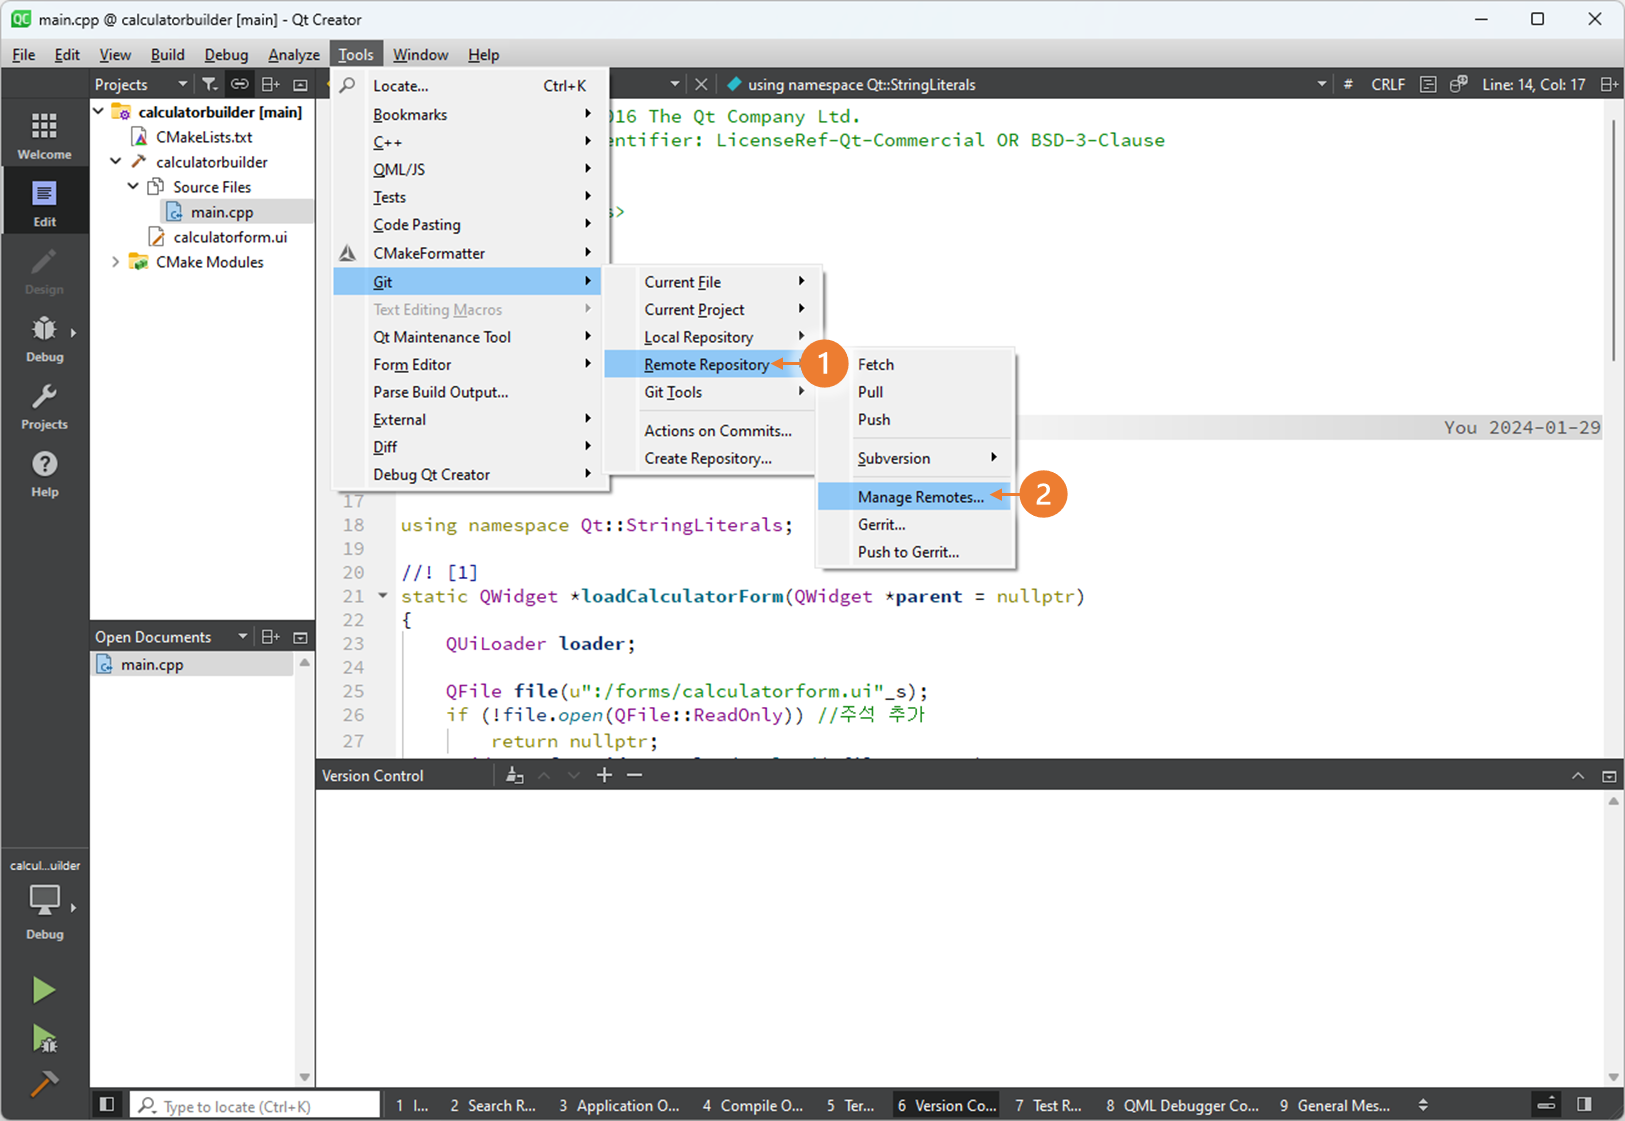The width and height of the screenshot is (1625, 1121).
Task: Open Subversion submenu
Action: 915,458
